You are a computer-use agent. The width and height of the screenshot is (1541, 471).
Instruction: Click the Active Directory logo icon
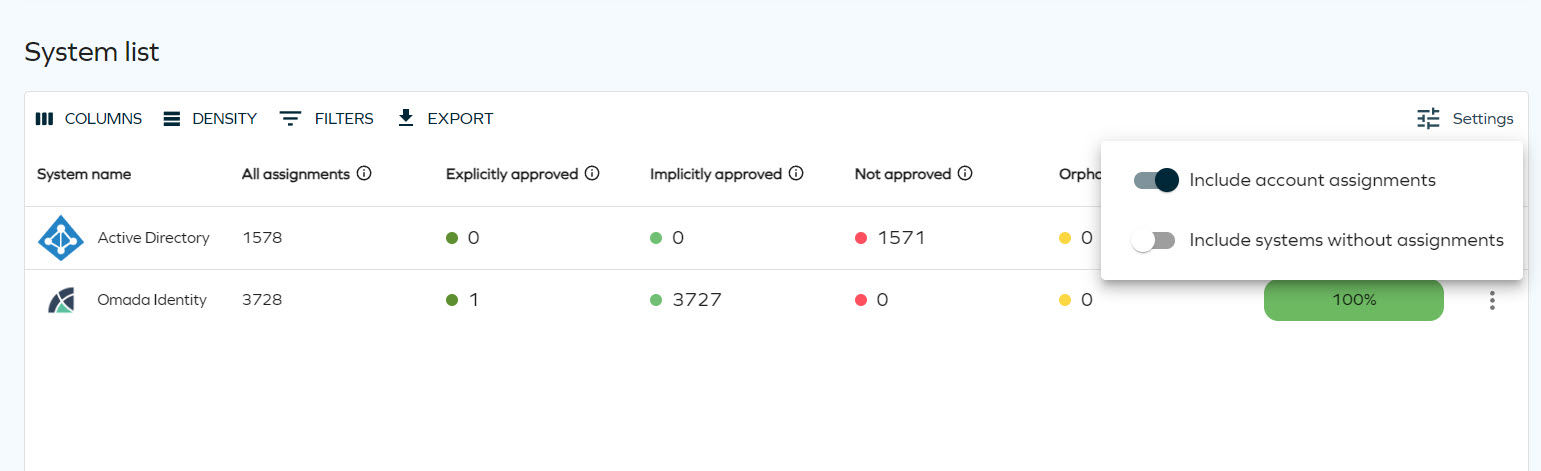[61, 238]
